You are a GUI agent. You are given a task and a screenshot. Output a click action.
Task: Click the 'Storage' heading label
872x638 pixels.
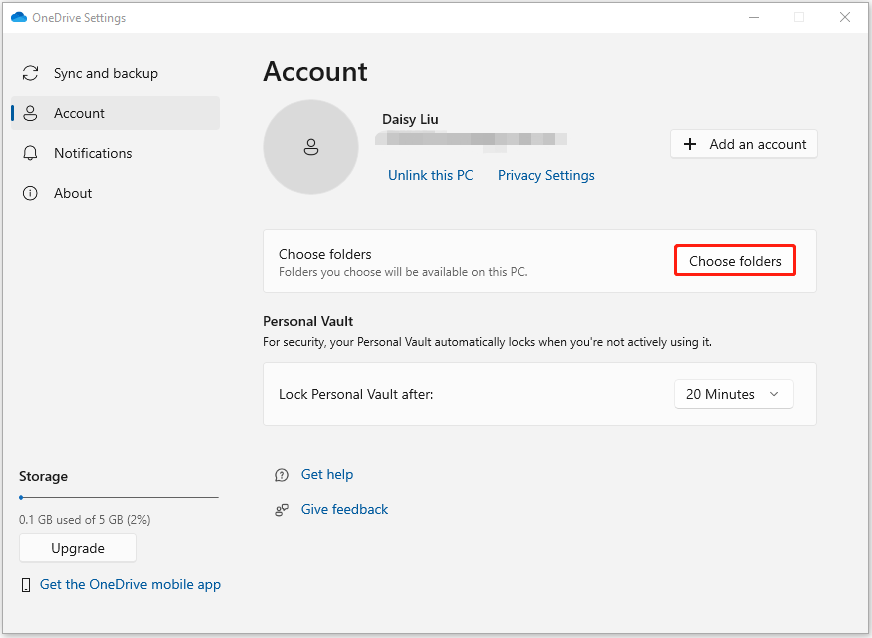coord(43,476)
